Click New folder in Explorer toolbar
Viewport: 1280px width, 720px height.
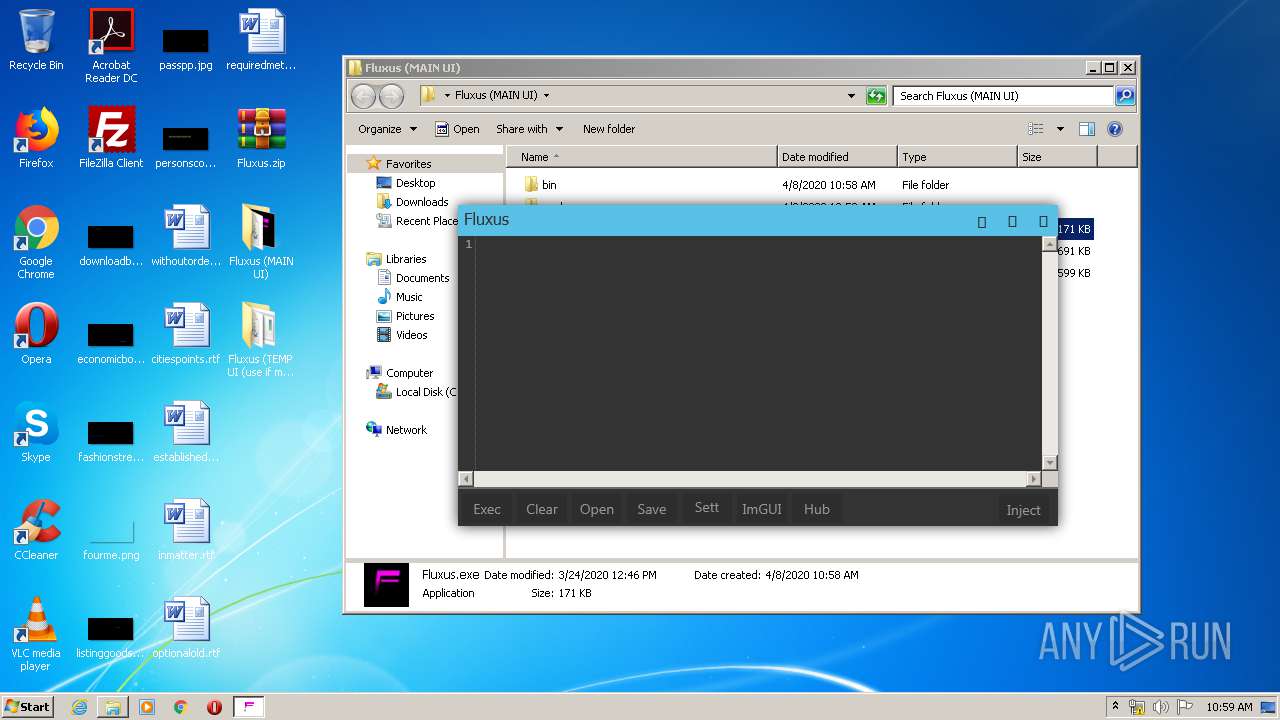[609, 129]
